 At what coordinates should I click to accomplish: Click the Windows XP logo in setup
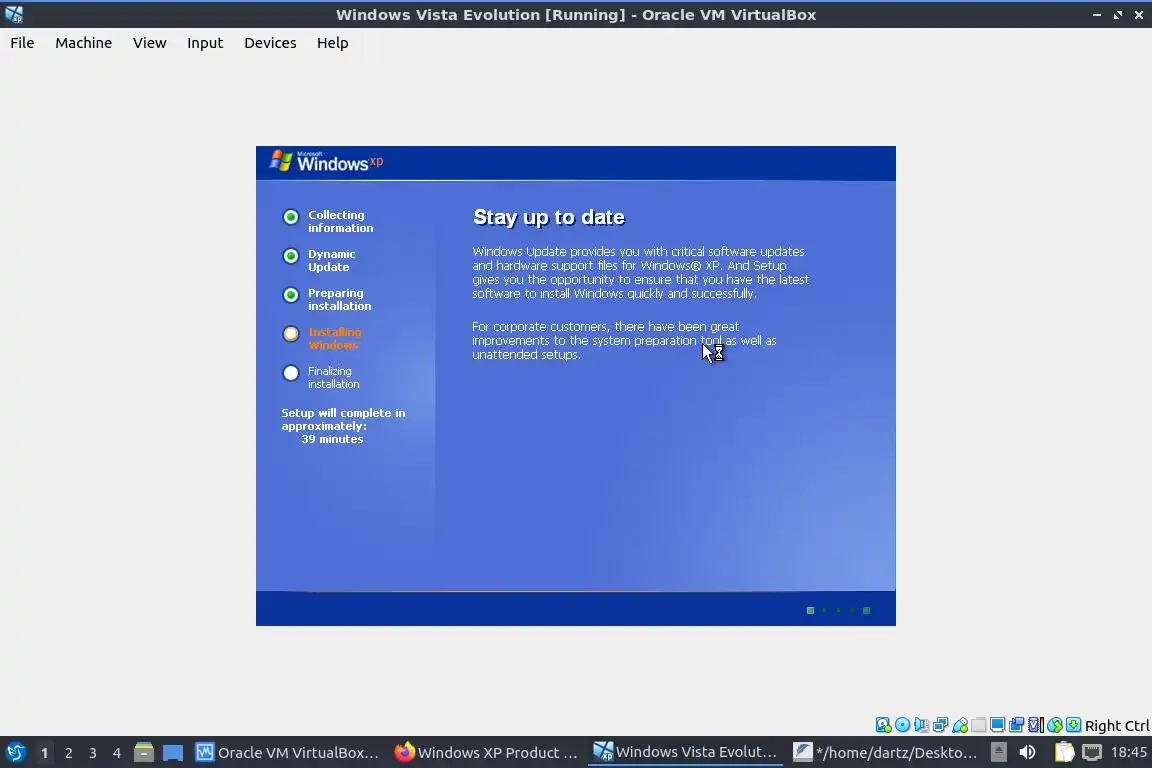pyautogui.click(x=326, y=161)
